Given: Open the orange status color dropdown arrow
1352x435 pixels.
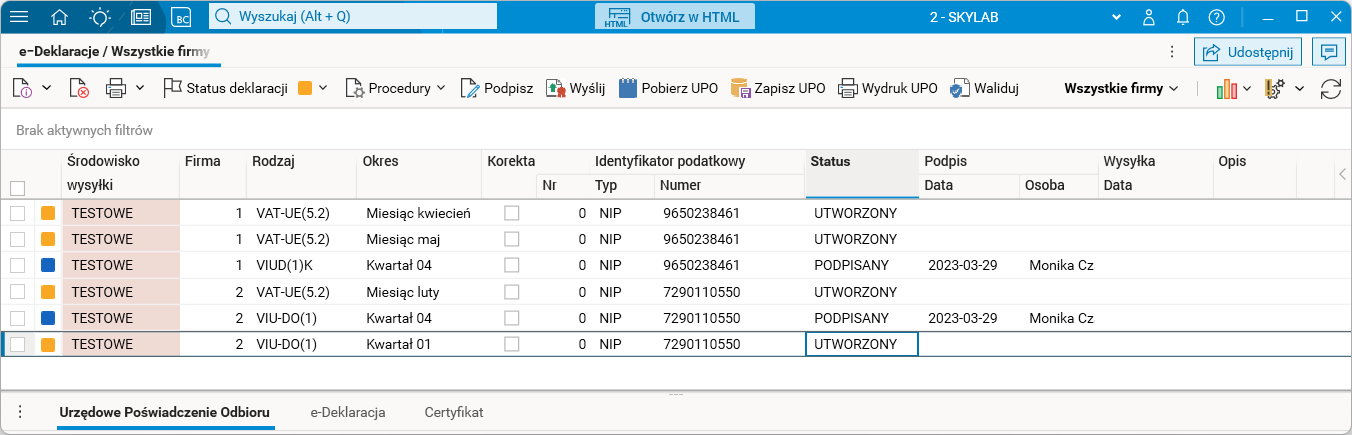Looking at the screenshot, I should coord(324,88).
